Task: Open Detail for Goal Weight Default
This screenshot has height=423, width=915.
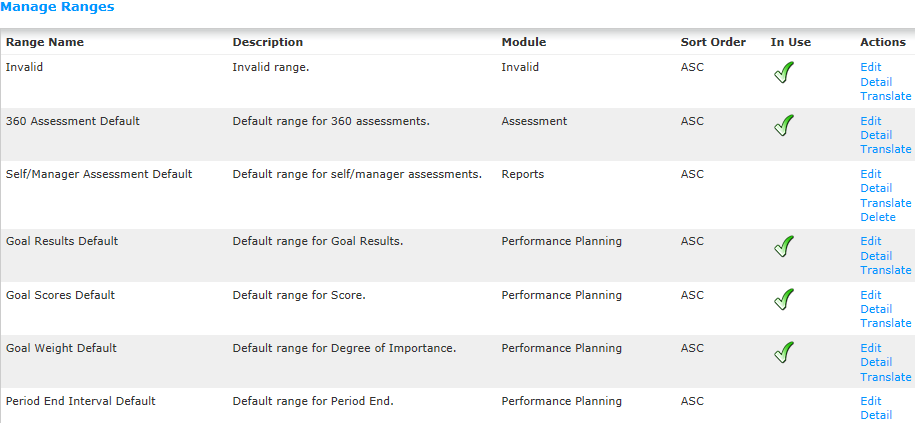Action: 876,362
